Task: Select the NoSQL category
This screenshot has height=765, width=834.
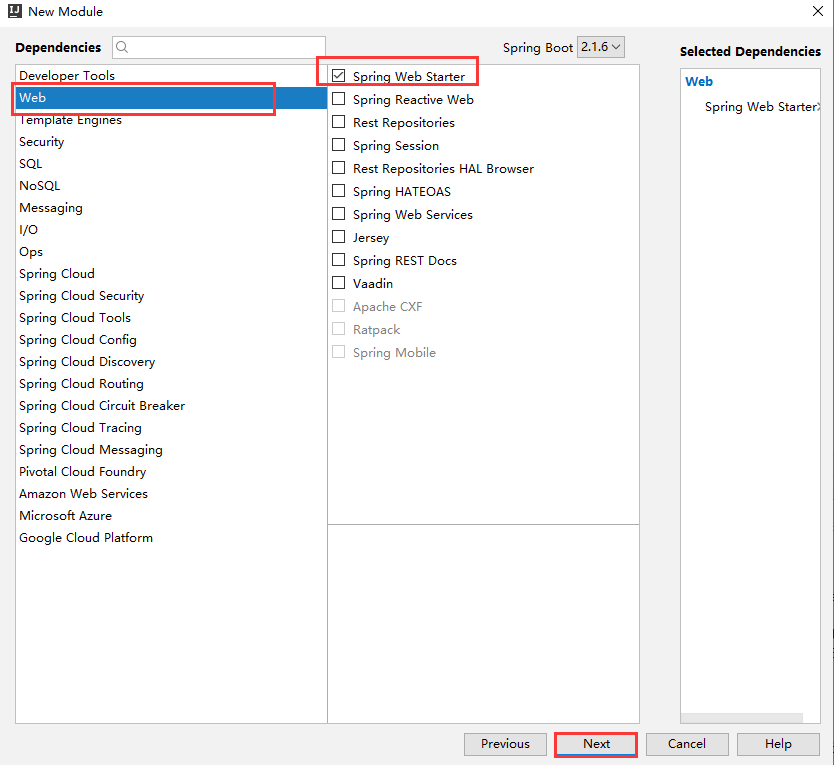Action: tap(171, 186)
